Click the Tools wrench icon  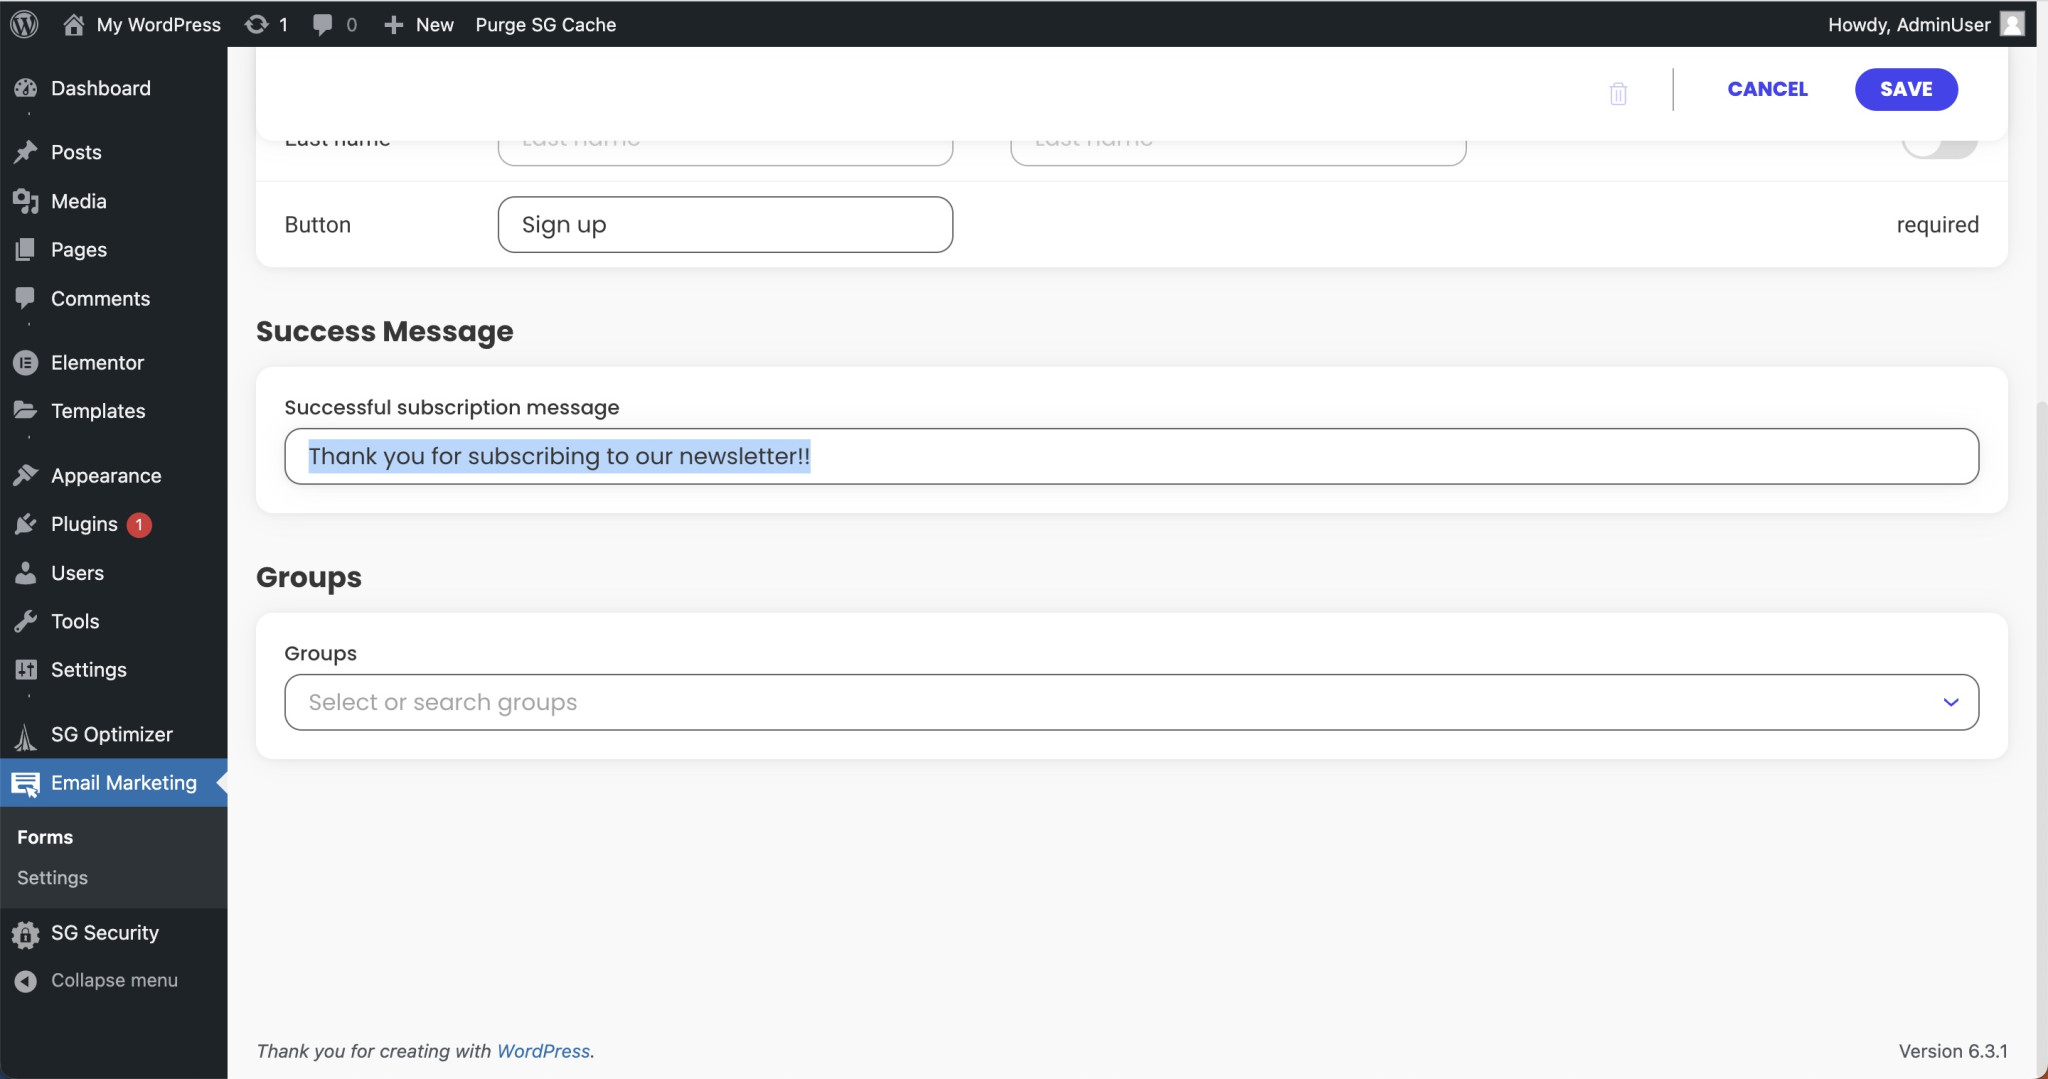(x=26, y=621)
